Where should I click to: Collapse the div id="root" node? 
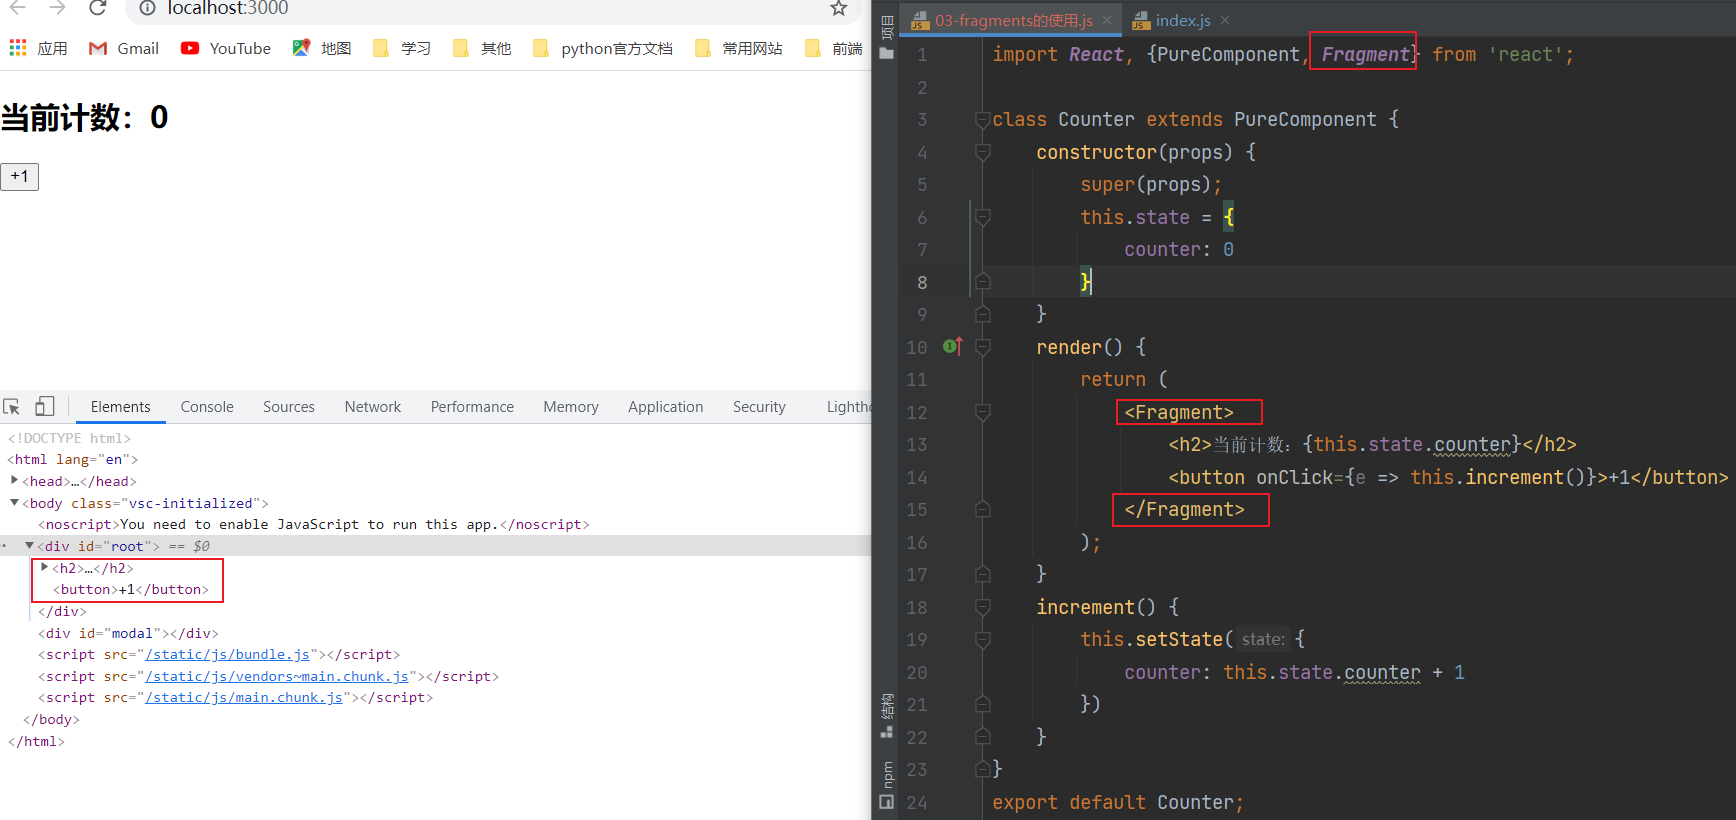point(29,546)
